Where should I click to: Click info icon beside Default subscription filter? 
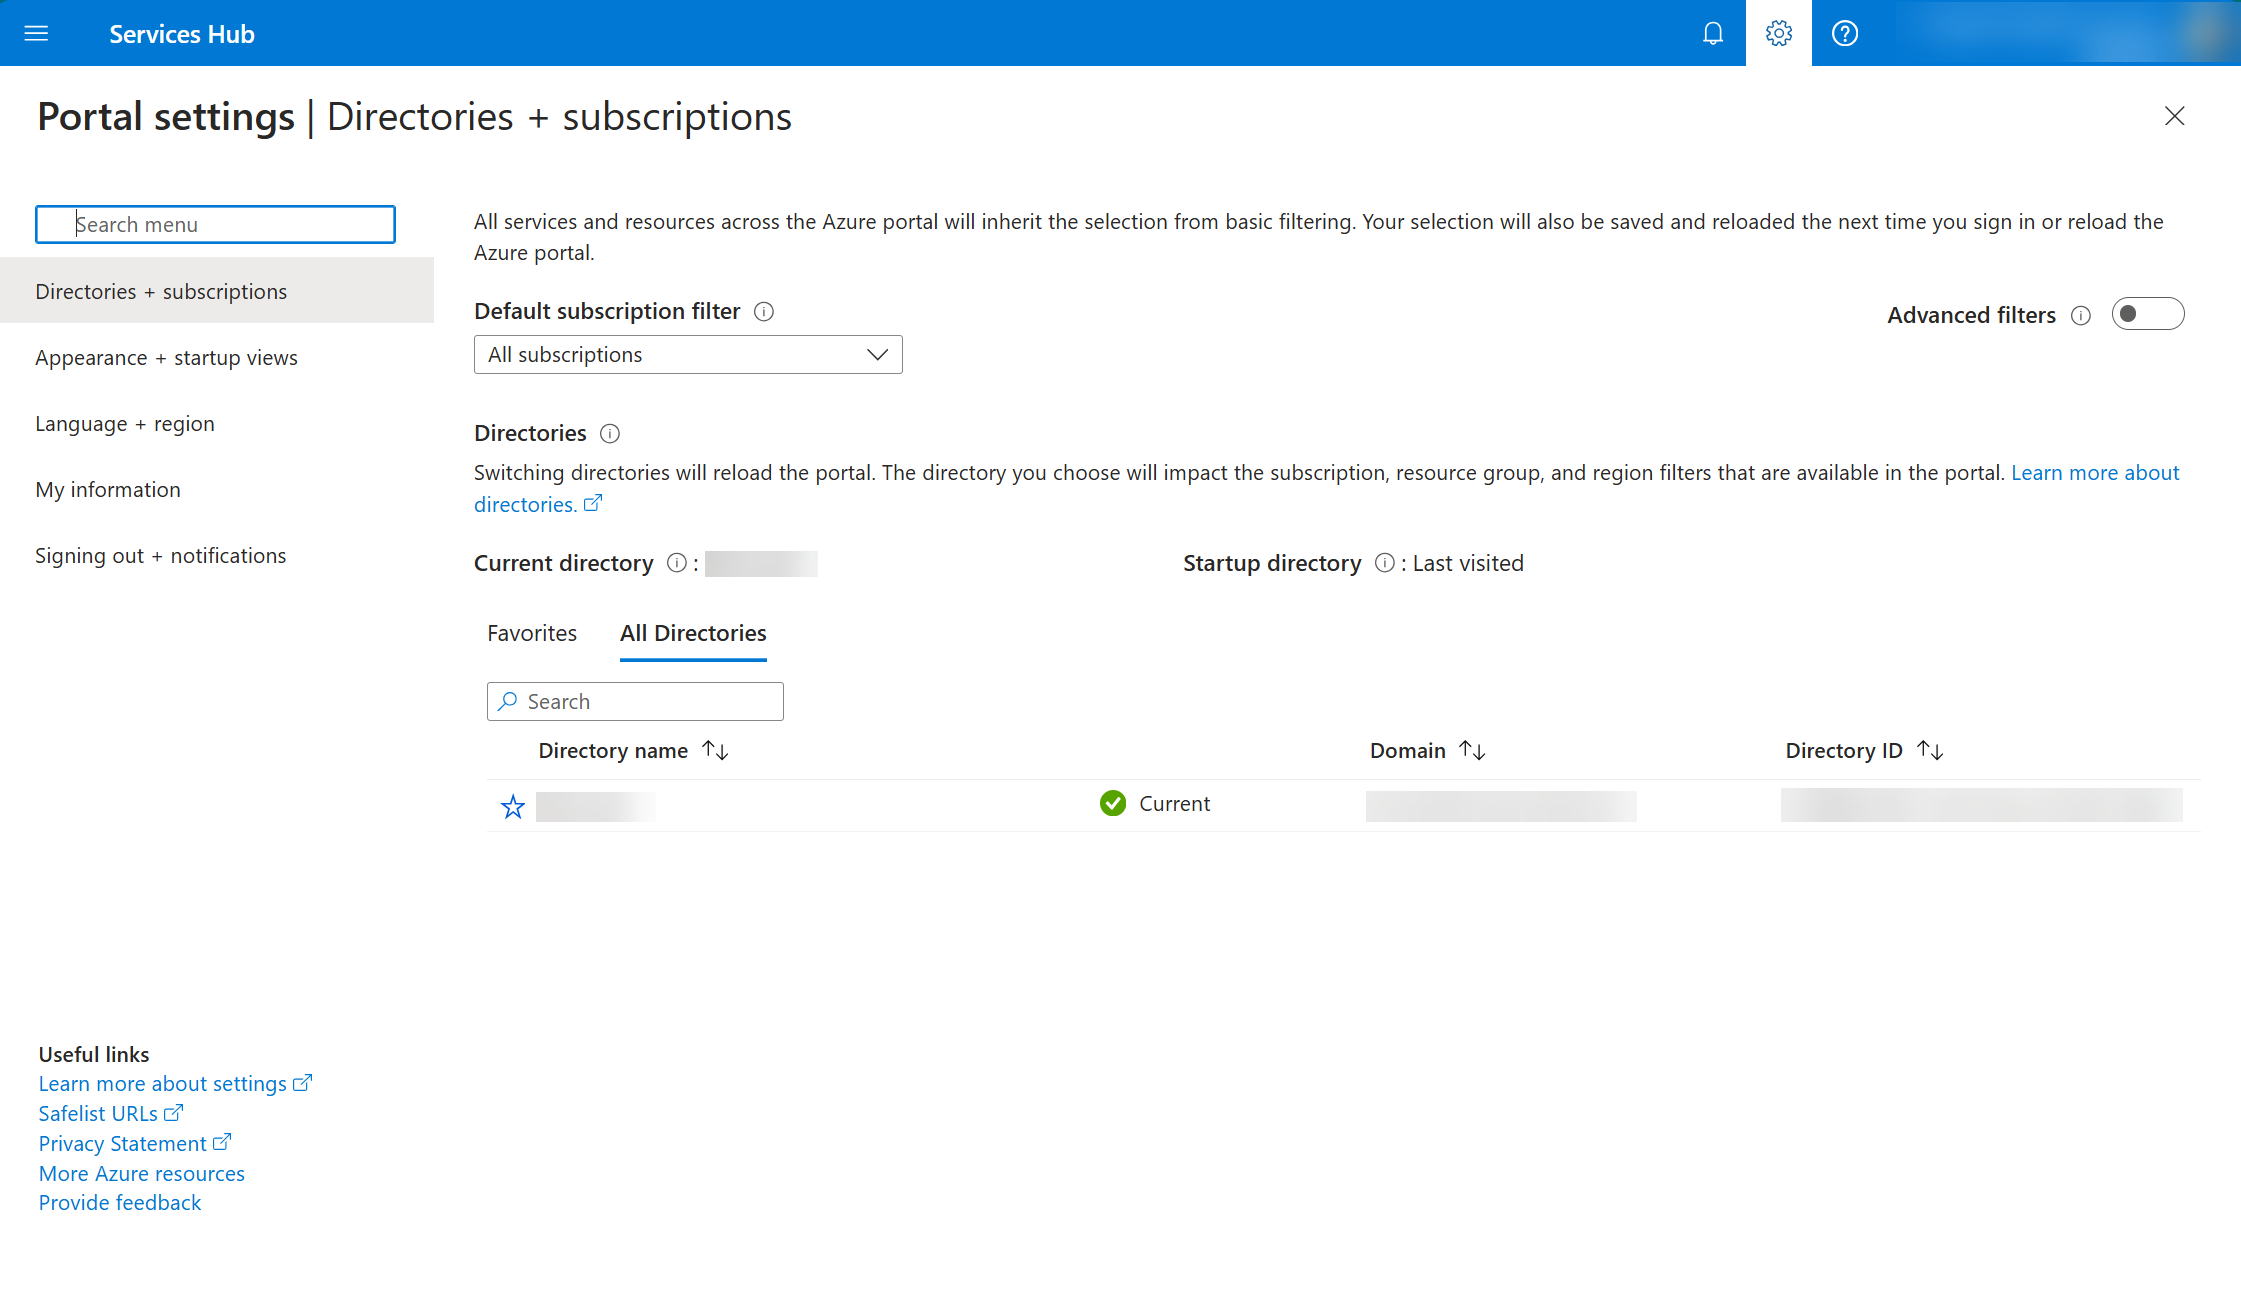tap(764, 312)
